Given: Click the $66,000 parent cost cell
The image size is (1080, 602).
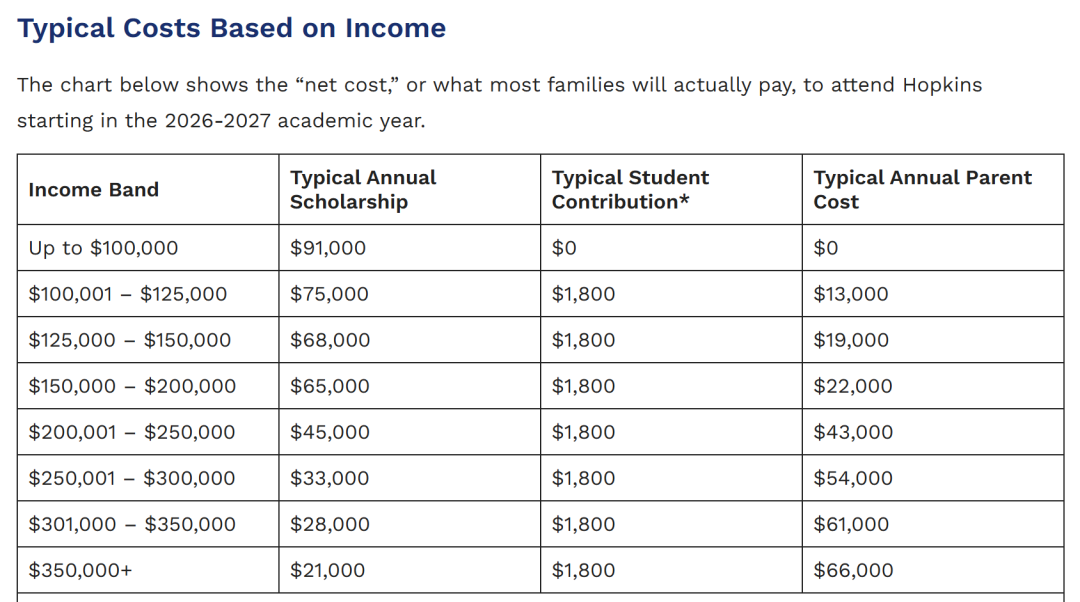Looking at the screenshot, I should pos(853,570).
